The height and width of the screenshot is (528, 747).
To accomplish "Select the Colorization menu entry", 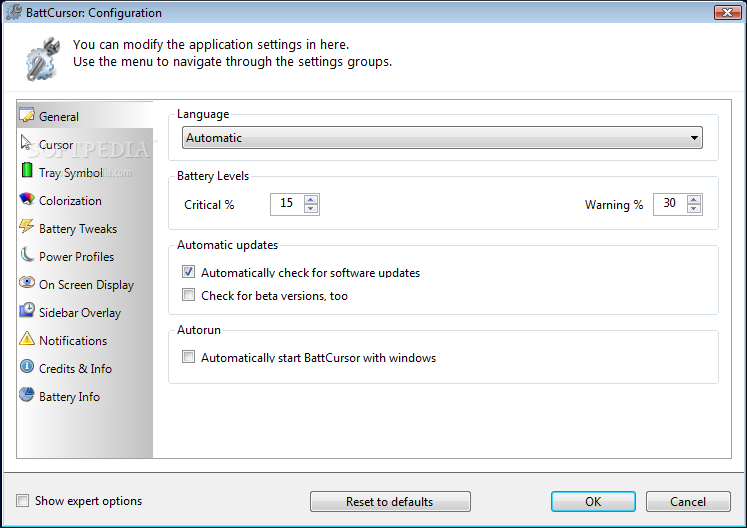I will click(85, 200).
